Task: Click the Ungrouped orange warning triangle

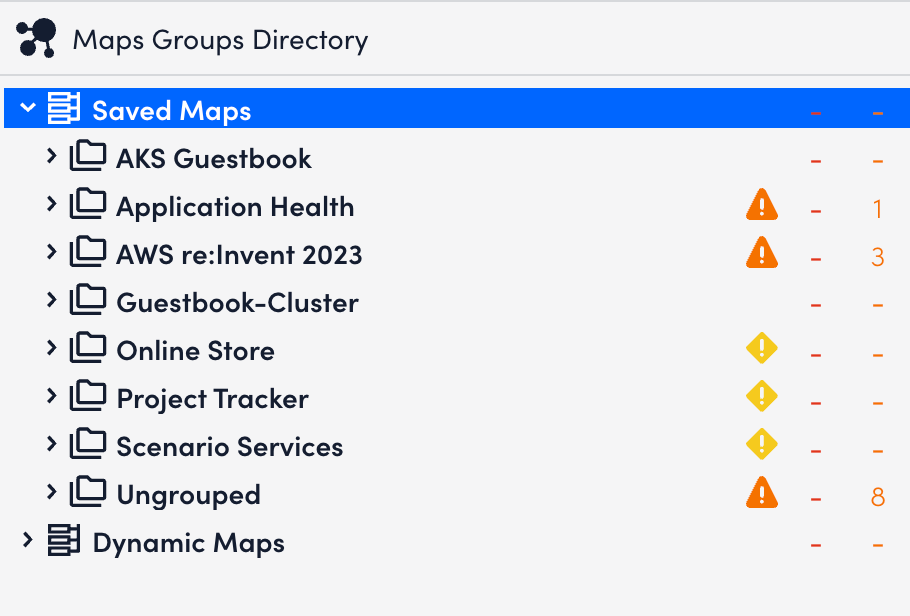Action: pyautogui.click(x=761, y=493)
